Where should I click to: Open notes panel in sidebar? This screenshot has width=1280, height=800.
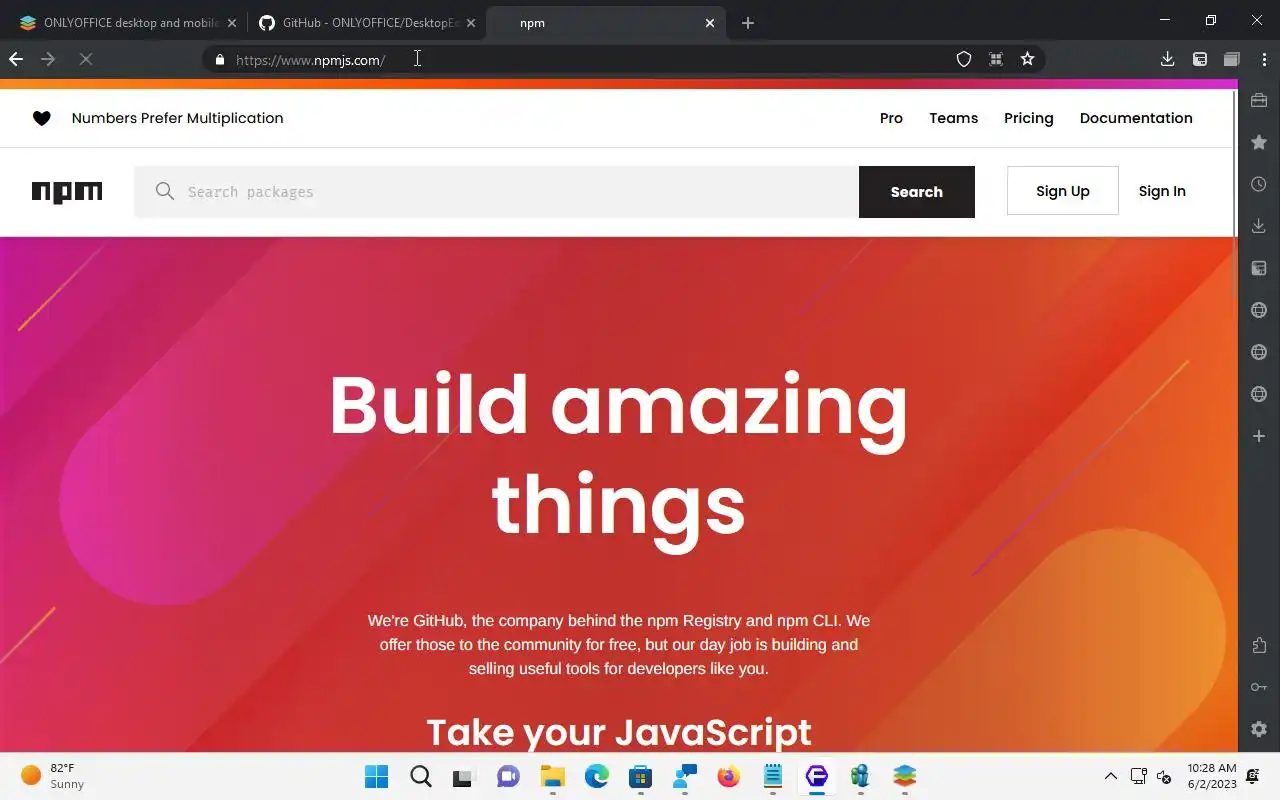pos(1259,268)
